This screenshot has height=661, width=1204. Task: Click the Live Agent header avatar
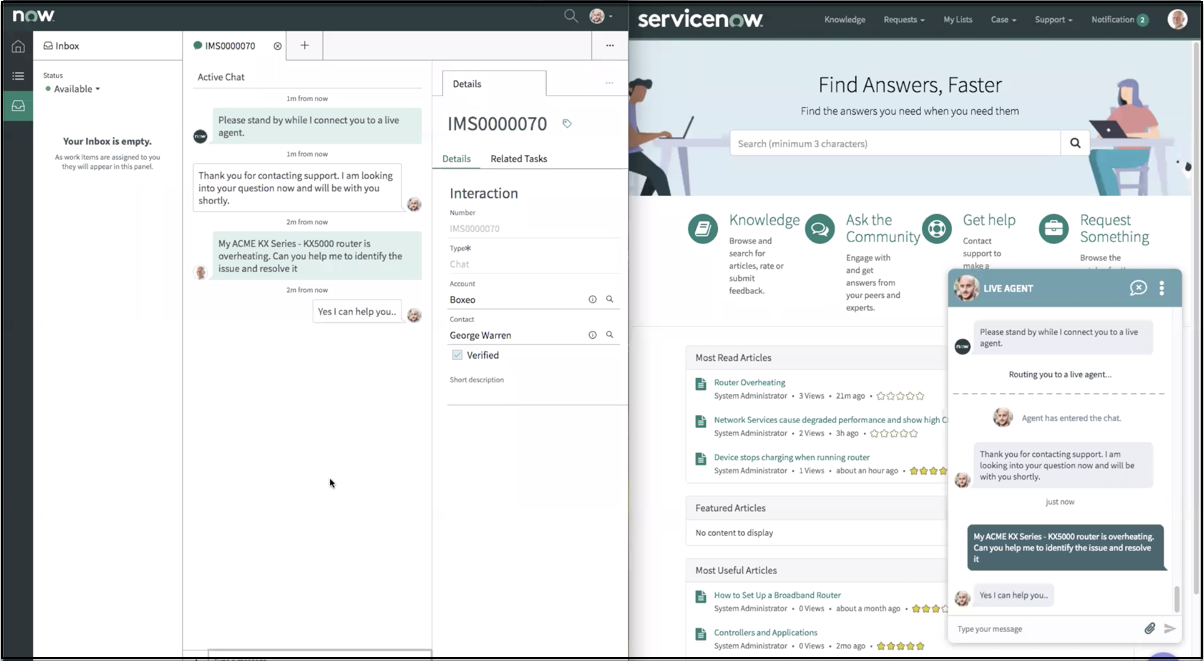[966, 288]
